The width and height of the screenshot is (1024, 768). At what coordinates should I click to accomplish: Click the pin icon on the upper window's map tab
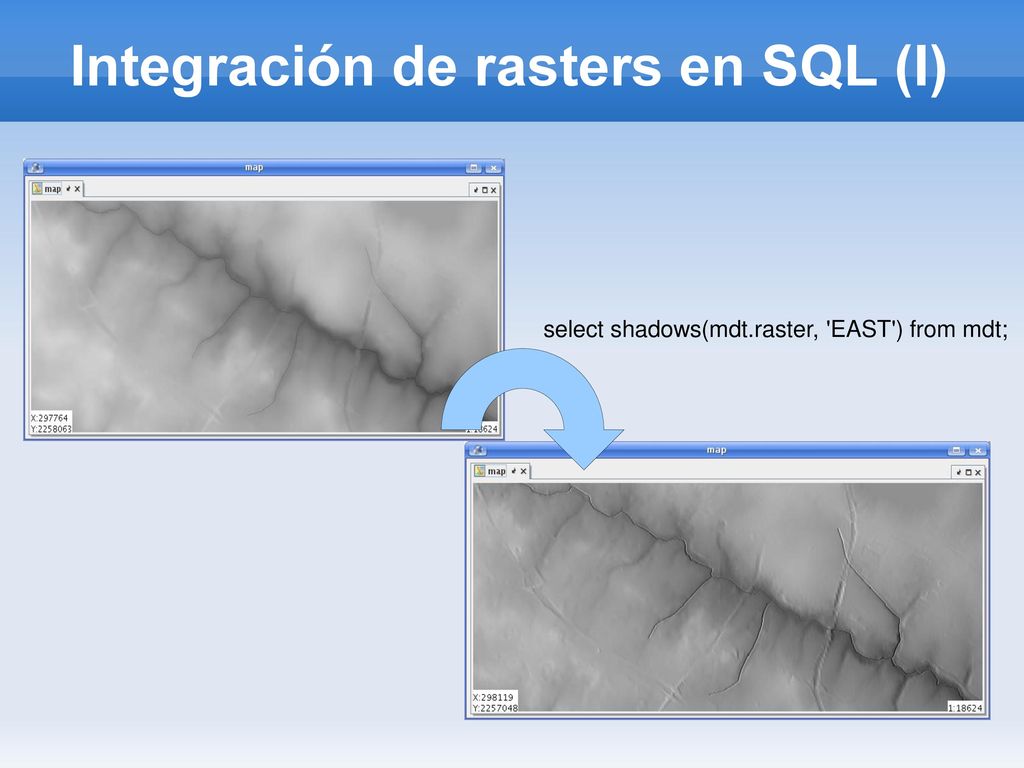[x=68, y=189]
